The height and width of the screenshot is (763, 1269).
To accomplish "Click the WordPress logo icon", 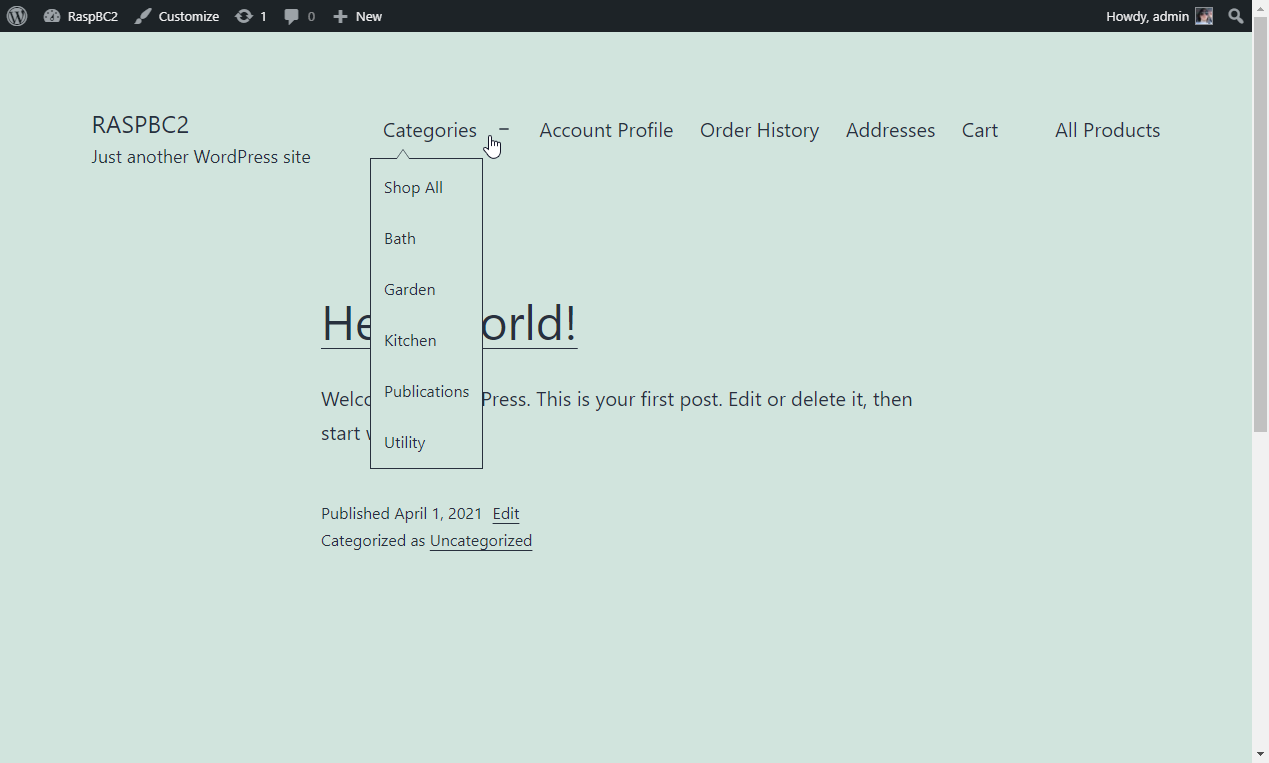I will click(x=17, y=16).
